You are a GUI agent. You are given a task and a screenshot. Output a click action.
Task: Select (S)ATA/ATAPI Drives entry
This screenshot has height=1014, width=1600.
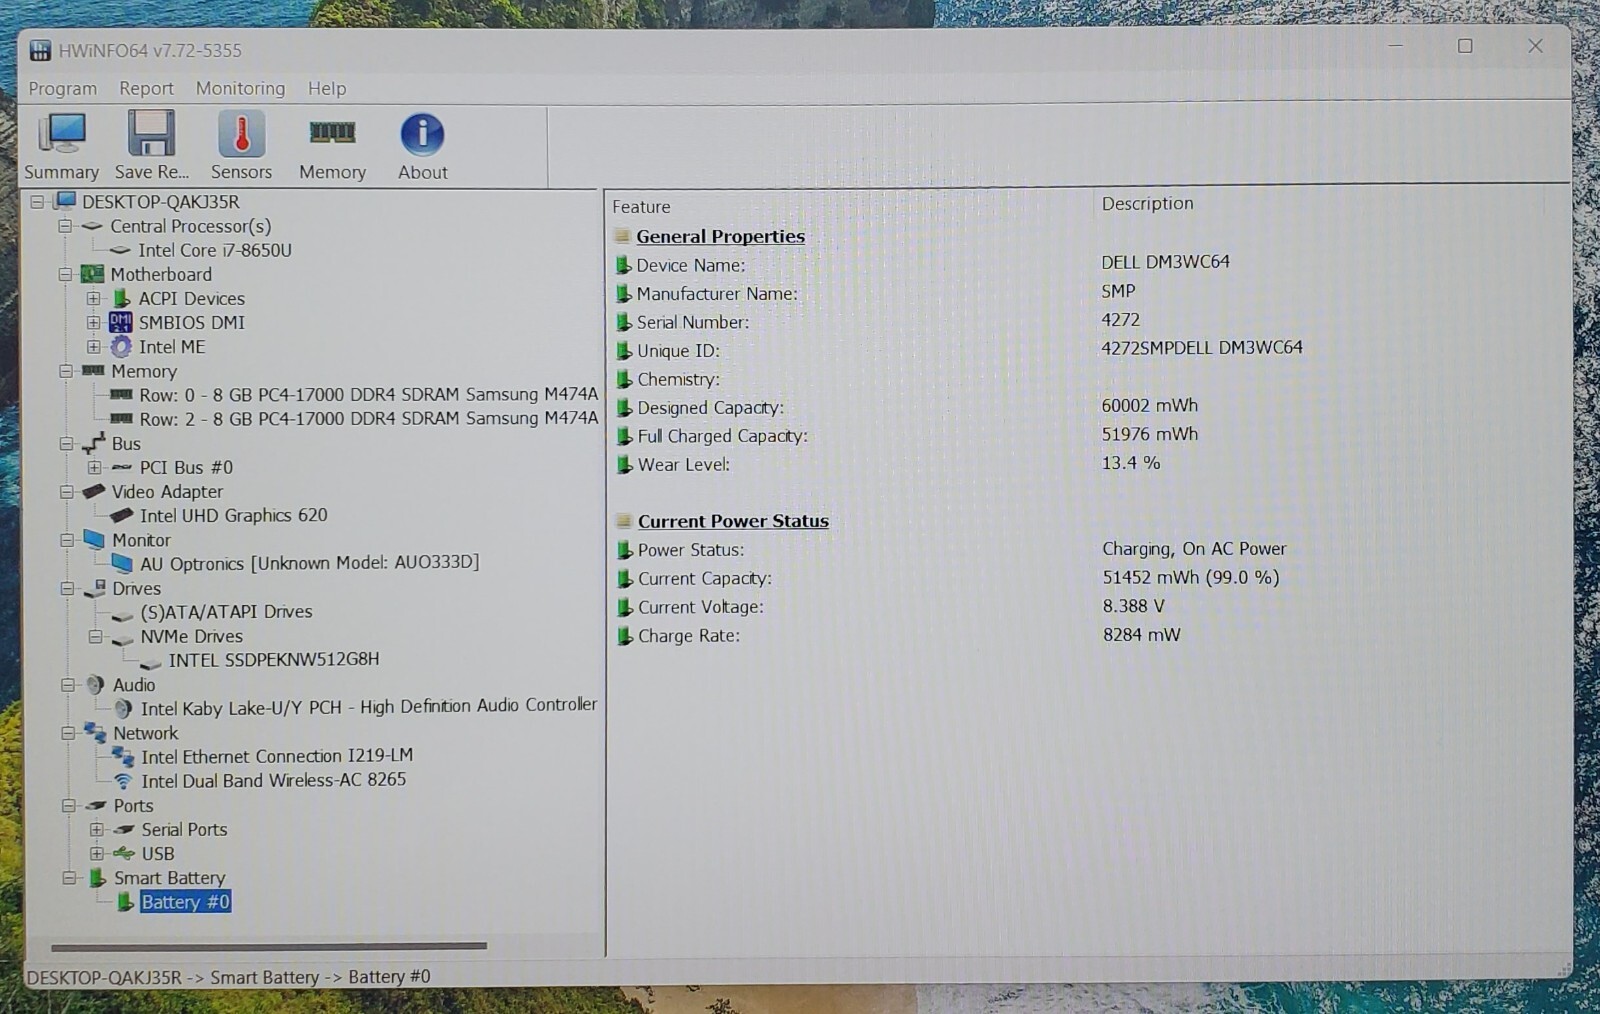coord(226,611)
